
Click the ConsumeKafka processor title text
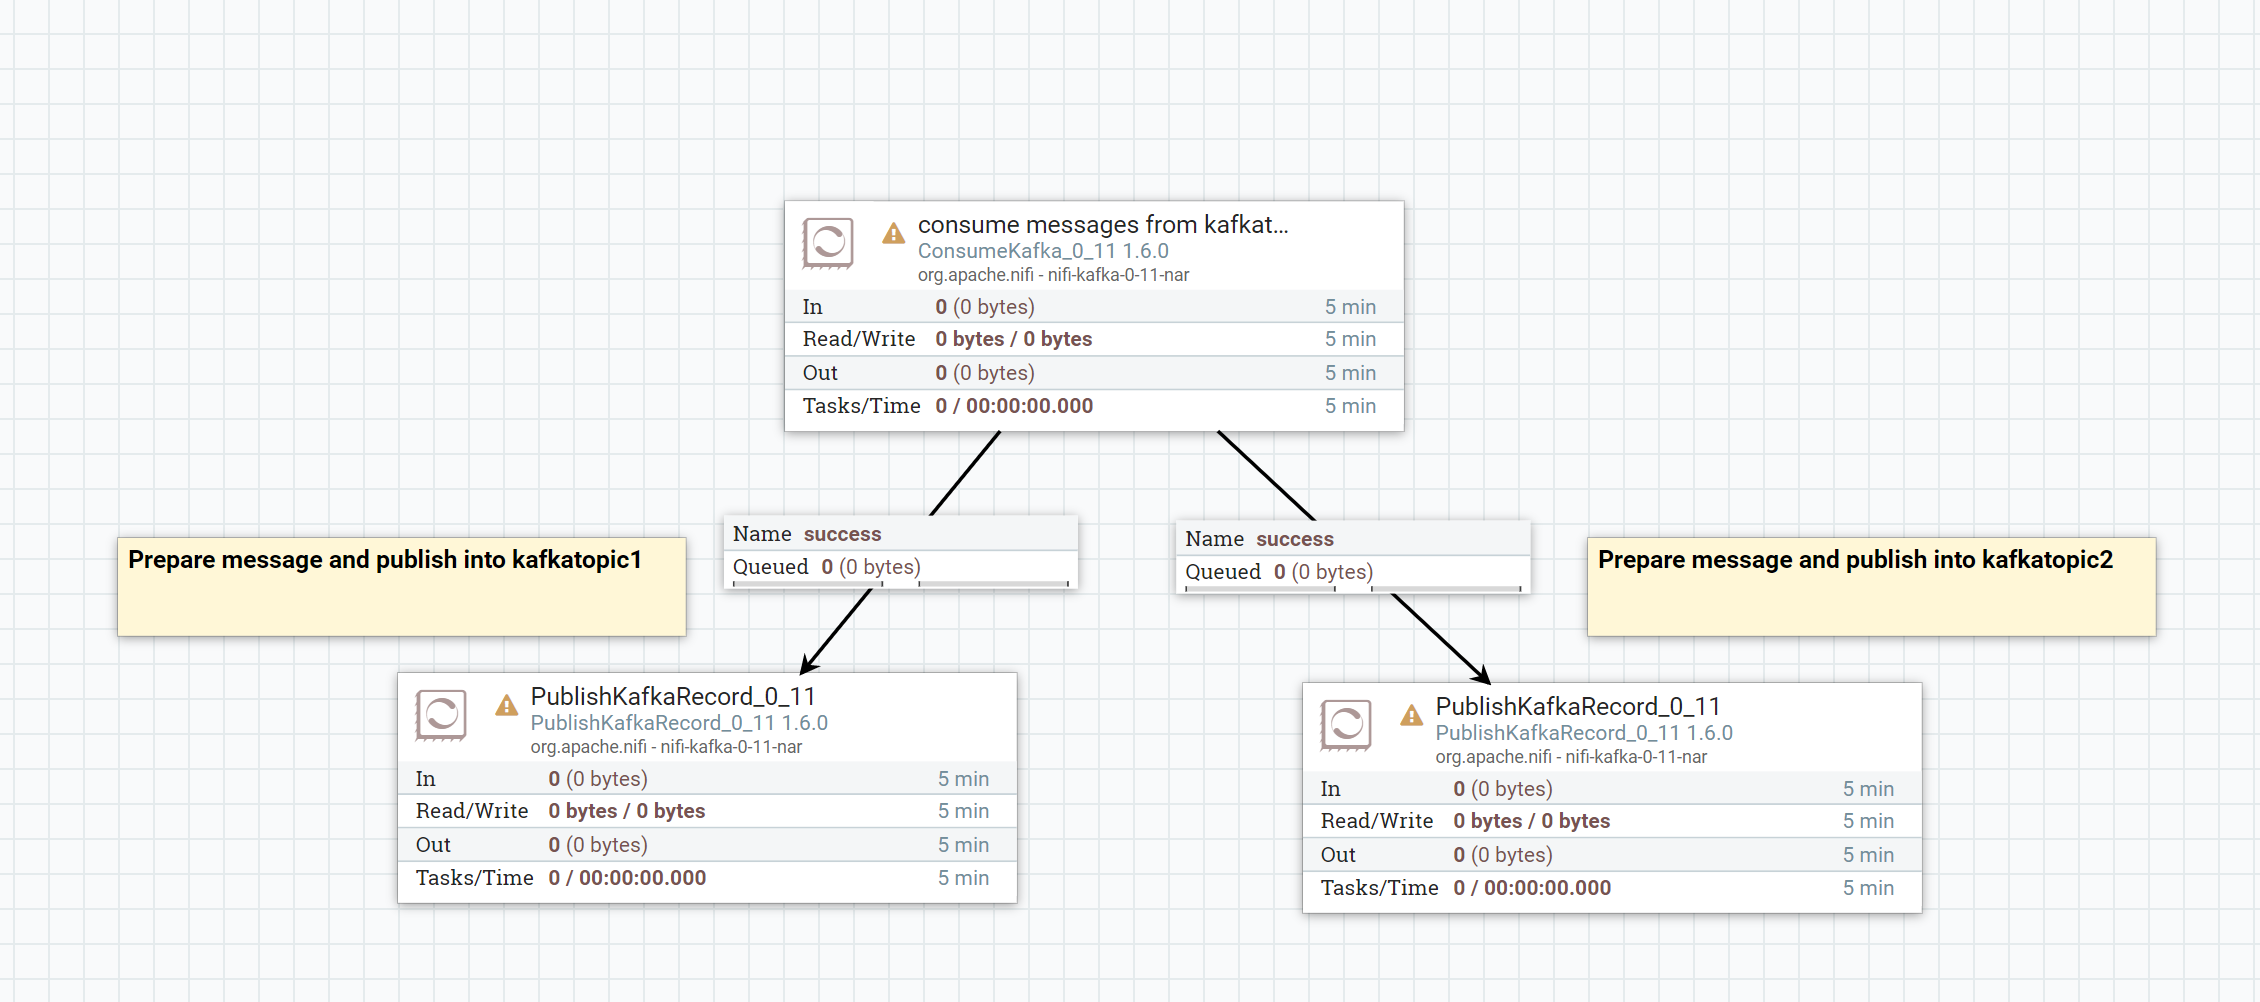pos(1103,224)
